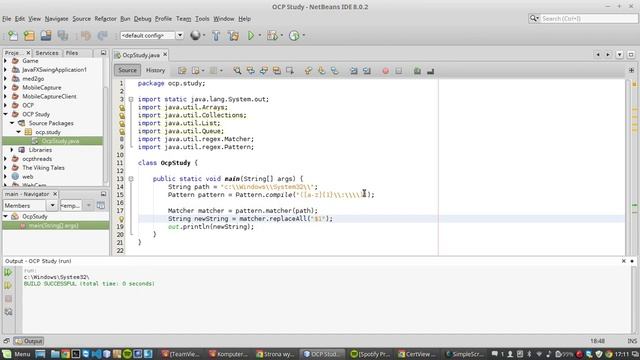
Task: Click the Shift Line Right icon
Action: [x=367, y=71]
